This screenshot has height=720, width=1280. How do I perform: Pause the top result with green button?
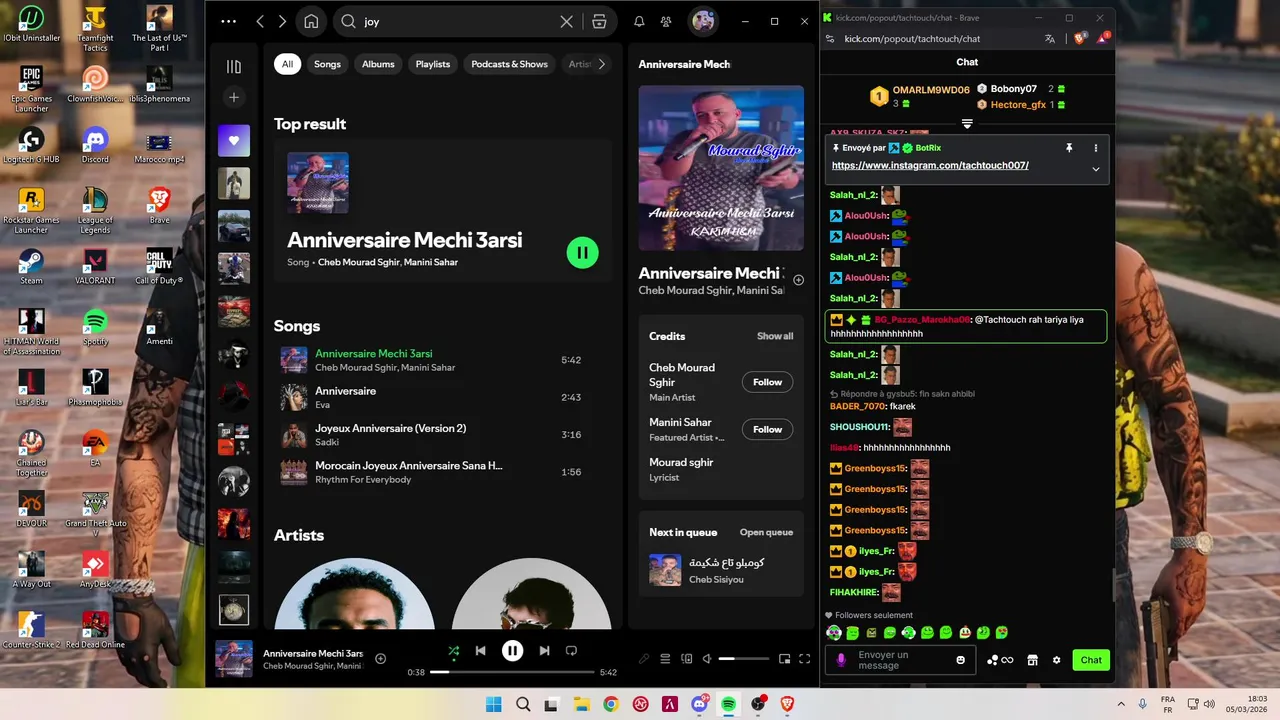pos(582,252)
